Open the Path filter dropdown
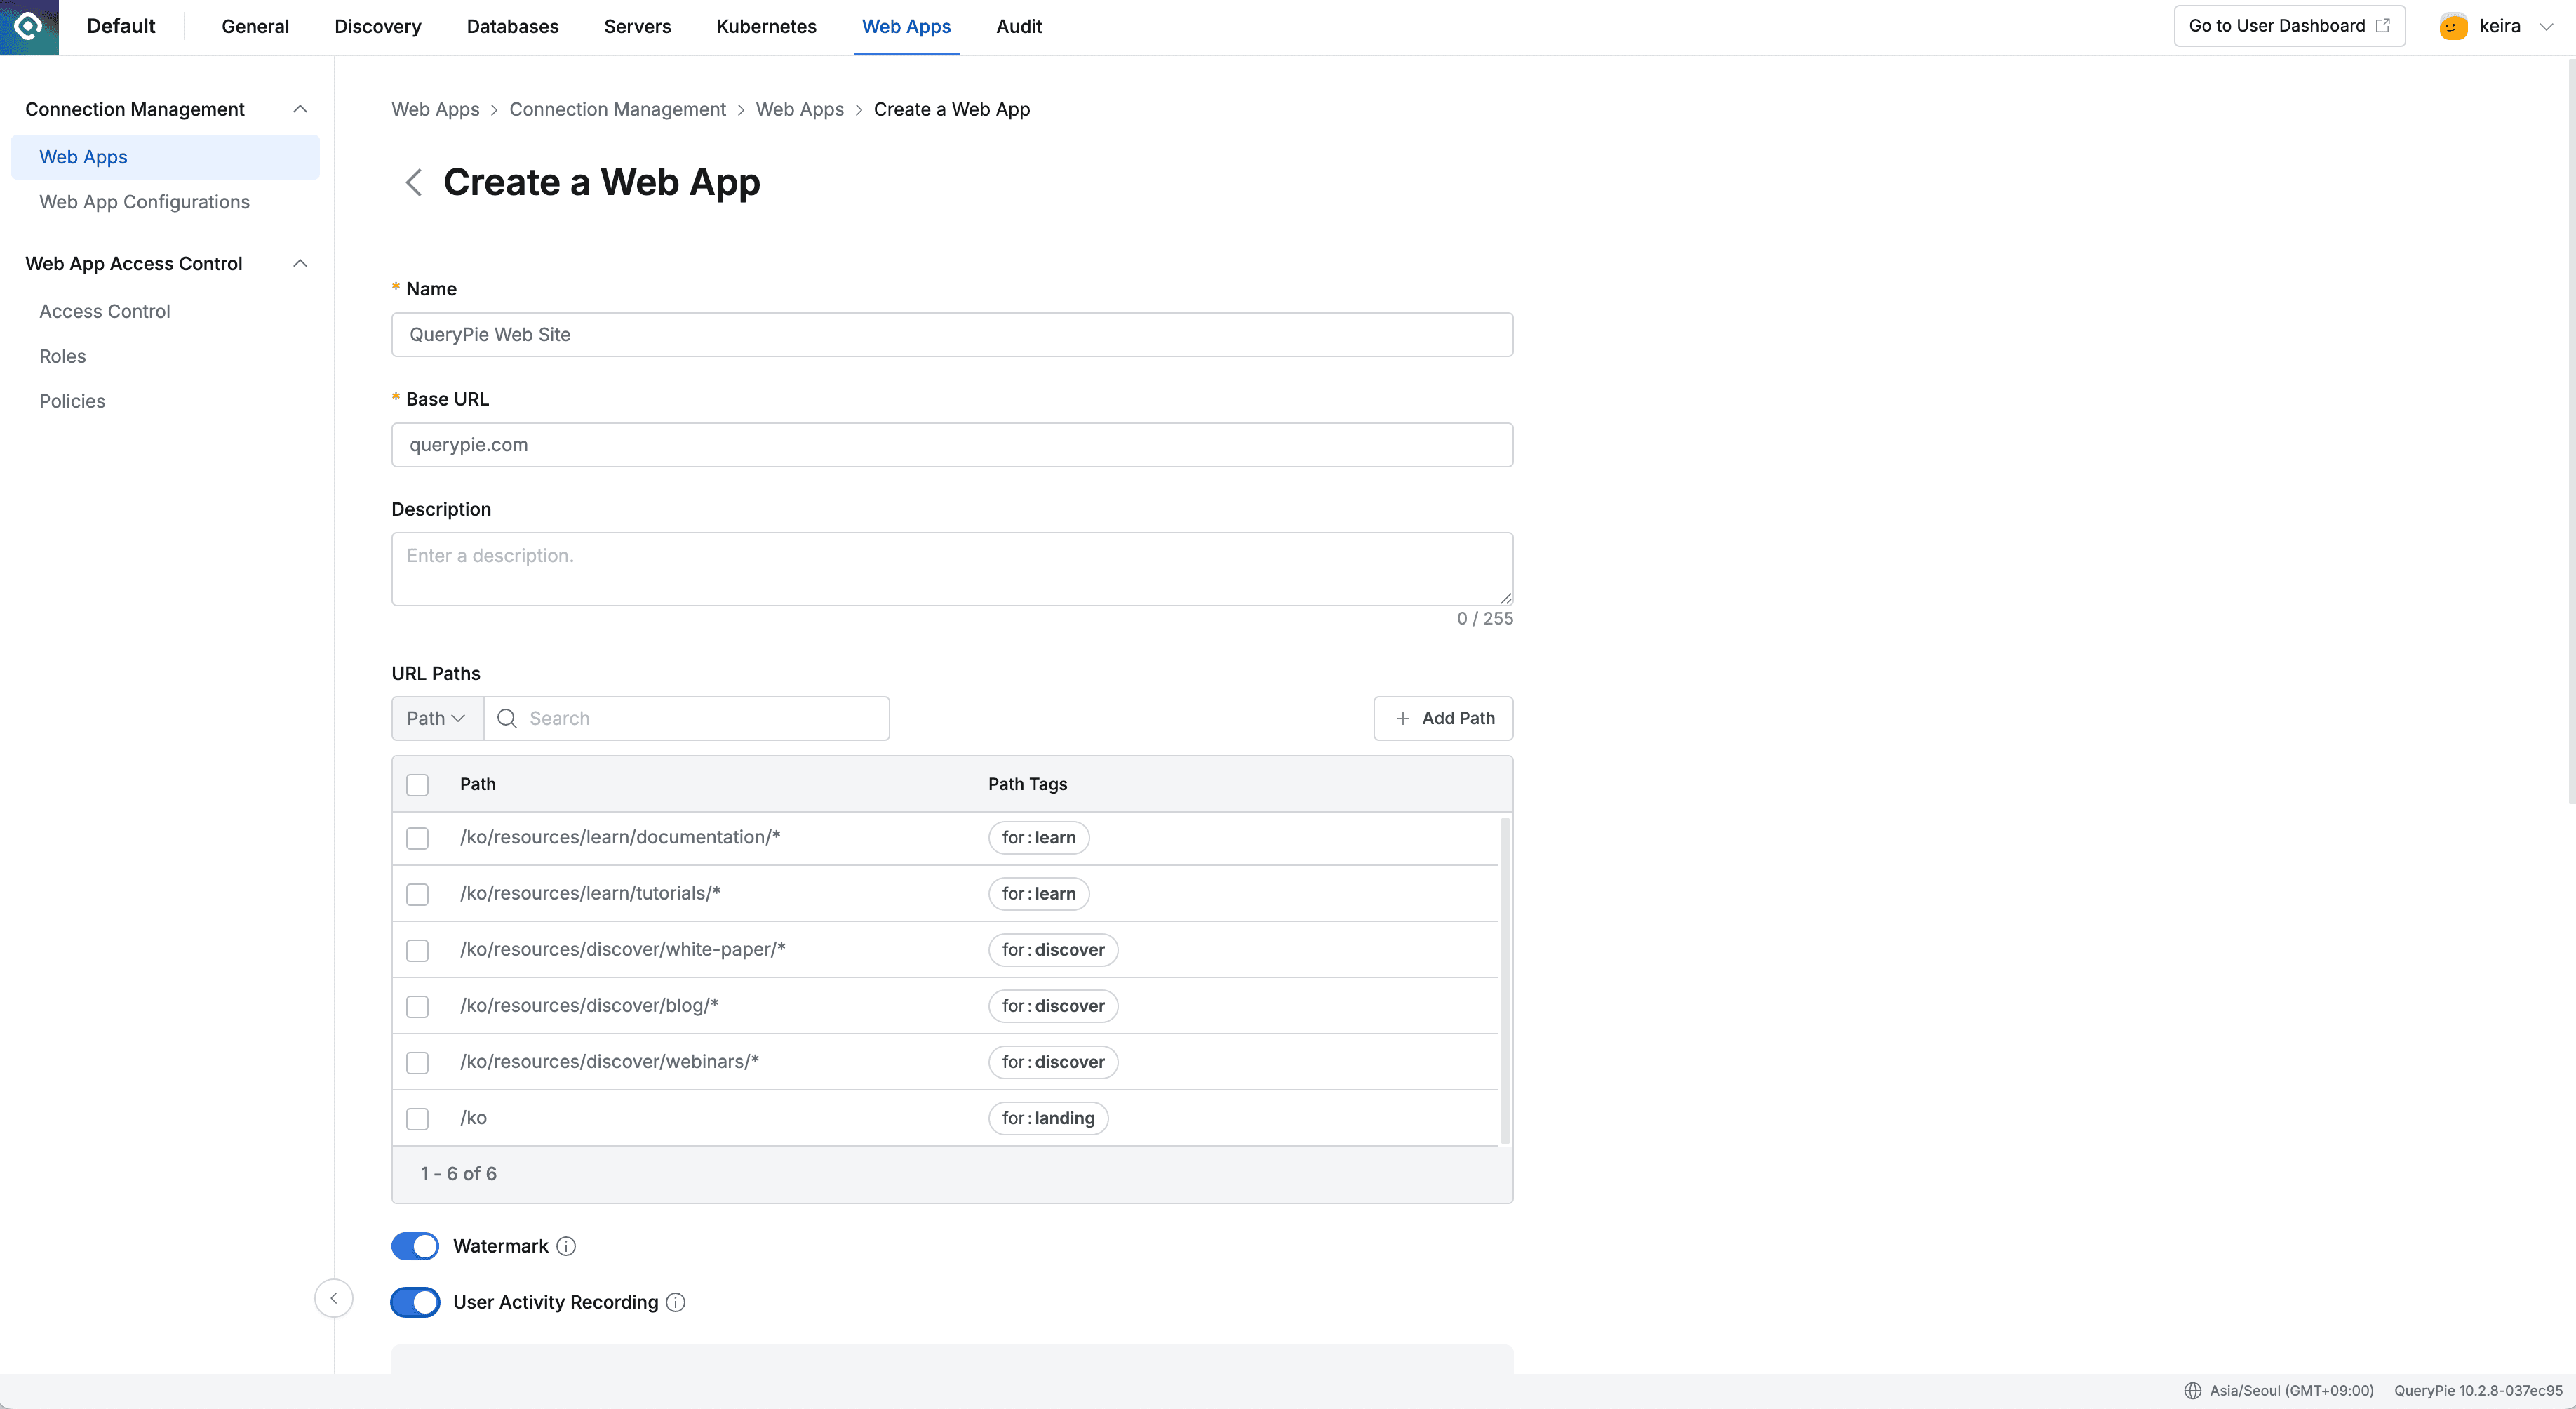Viewport: 2576px width, 1409px height. click(x=435, y=718)
